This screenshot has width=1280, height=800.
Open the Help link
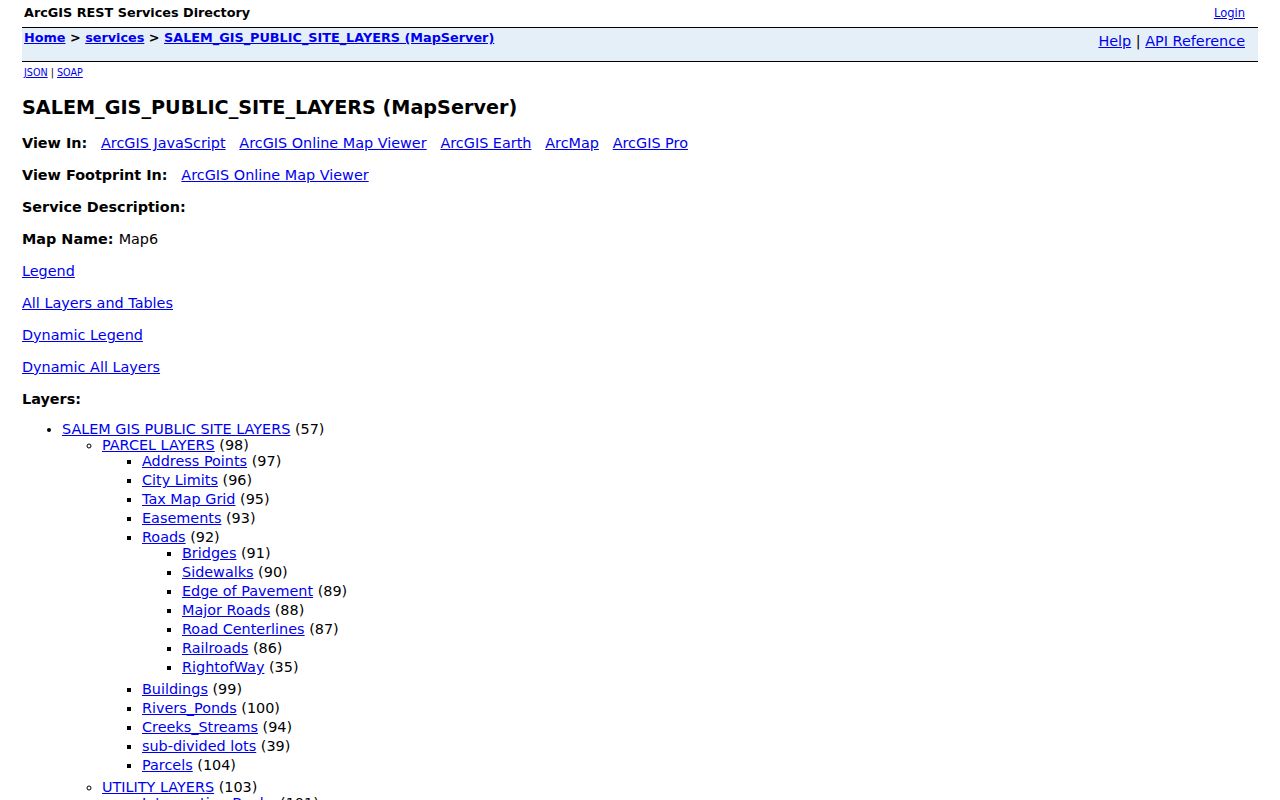coord(1114,41)
